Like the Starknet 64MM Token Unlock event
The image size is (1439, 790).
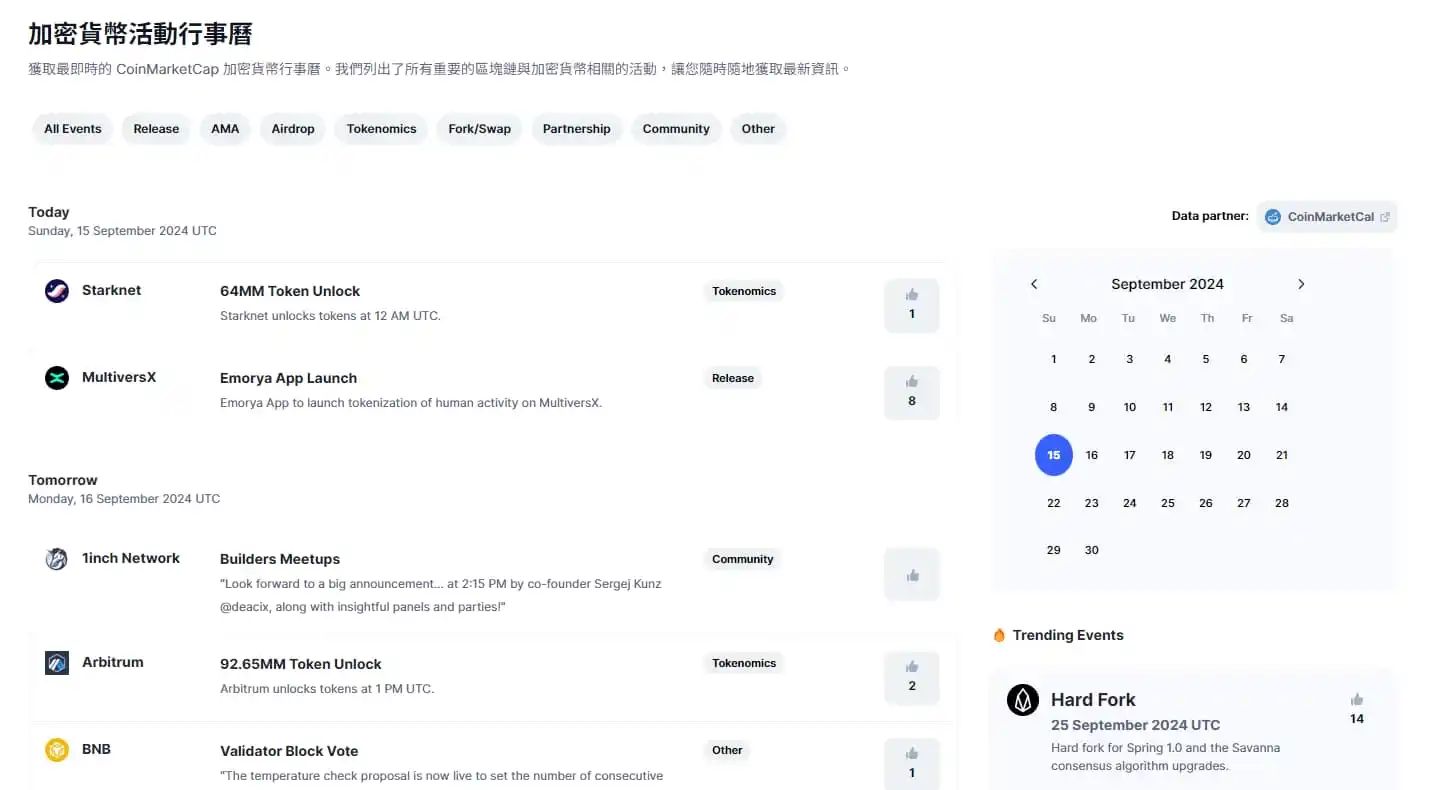pyautogui.click(x=912, y=305)
